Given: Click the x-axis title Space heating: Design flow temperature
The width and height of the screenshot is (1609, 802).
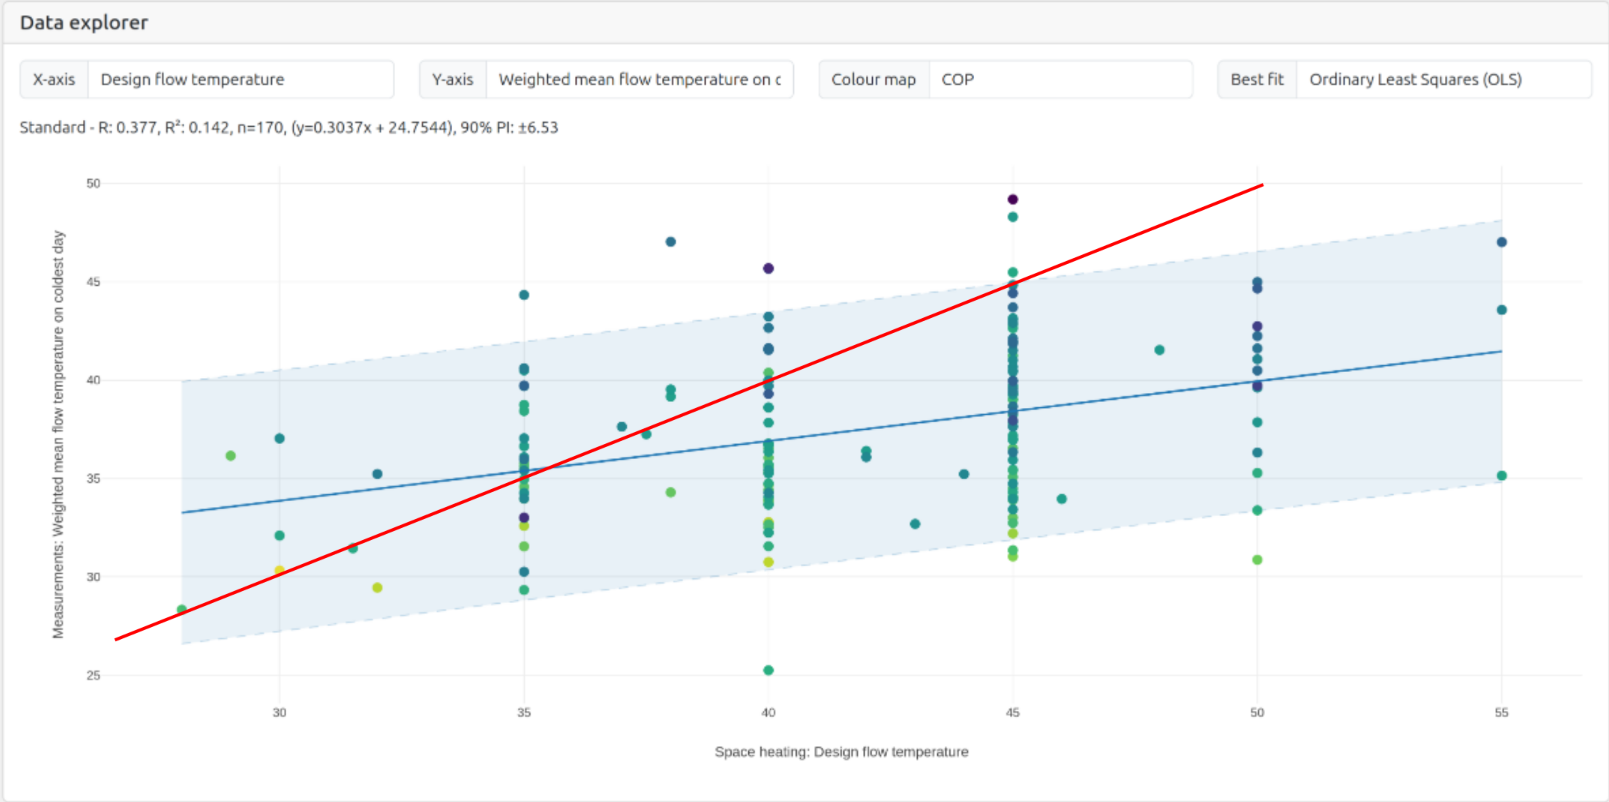Looking at the screenshot, I should tap(841, 752).
